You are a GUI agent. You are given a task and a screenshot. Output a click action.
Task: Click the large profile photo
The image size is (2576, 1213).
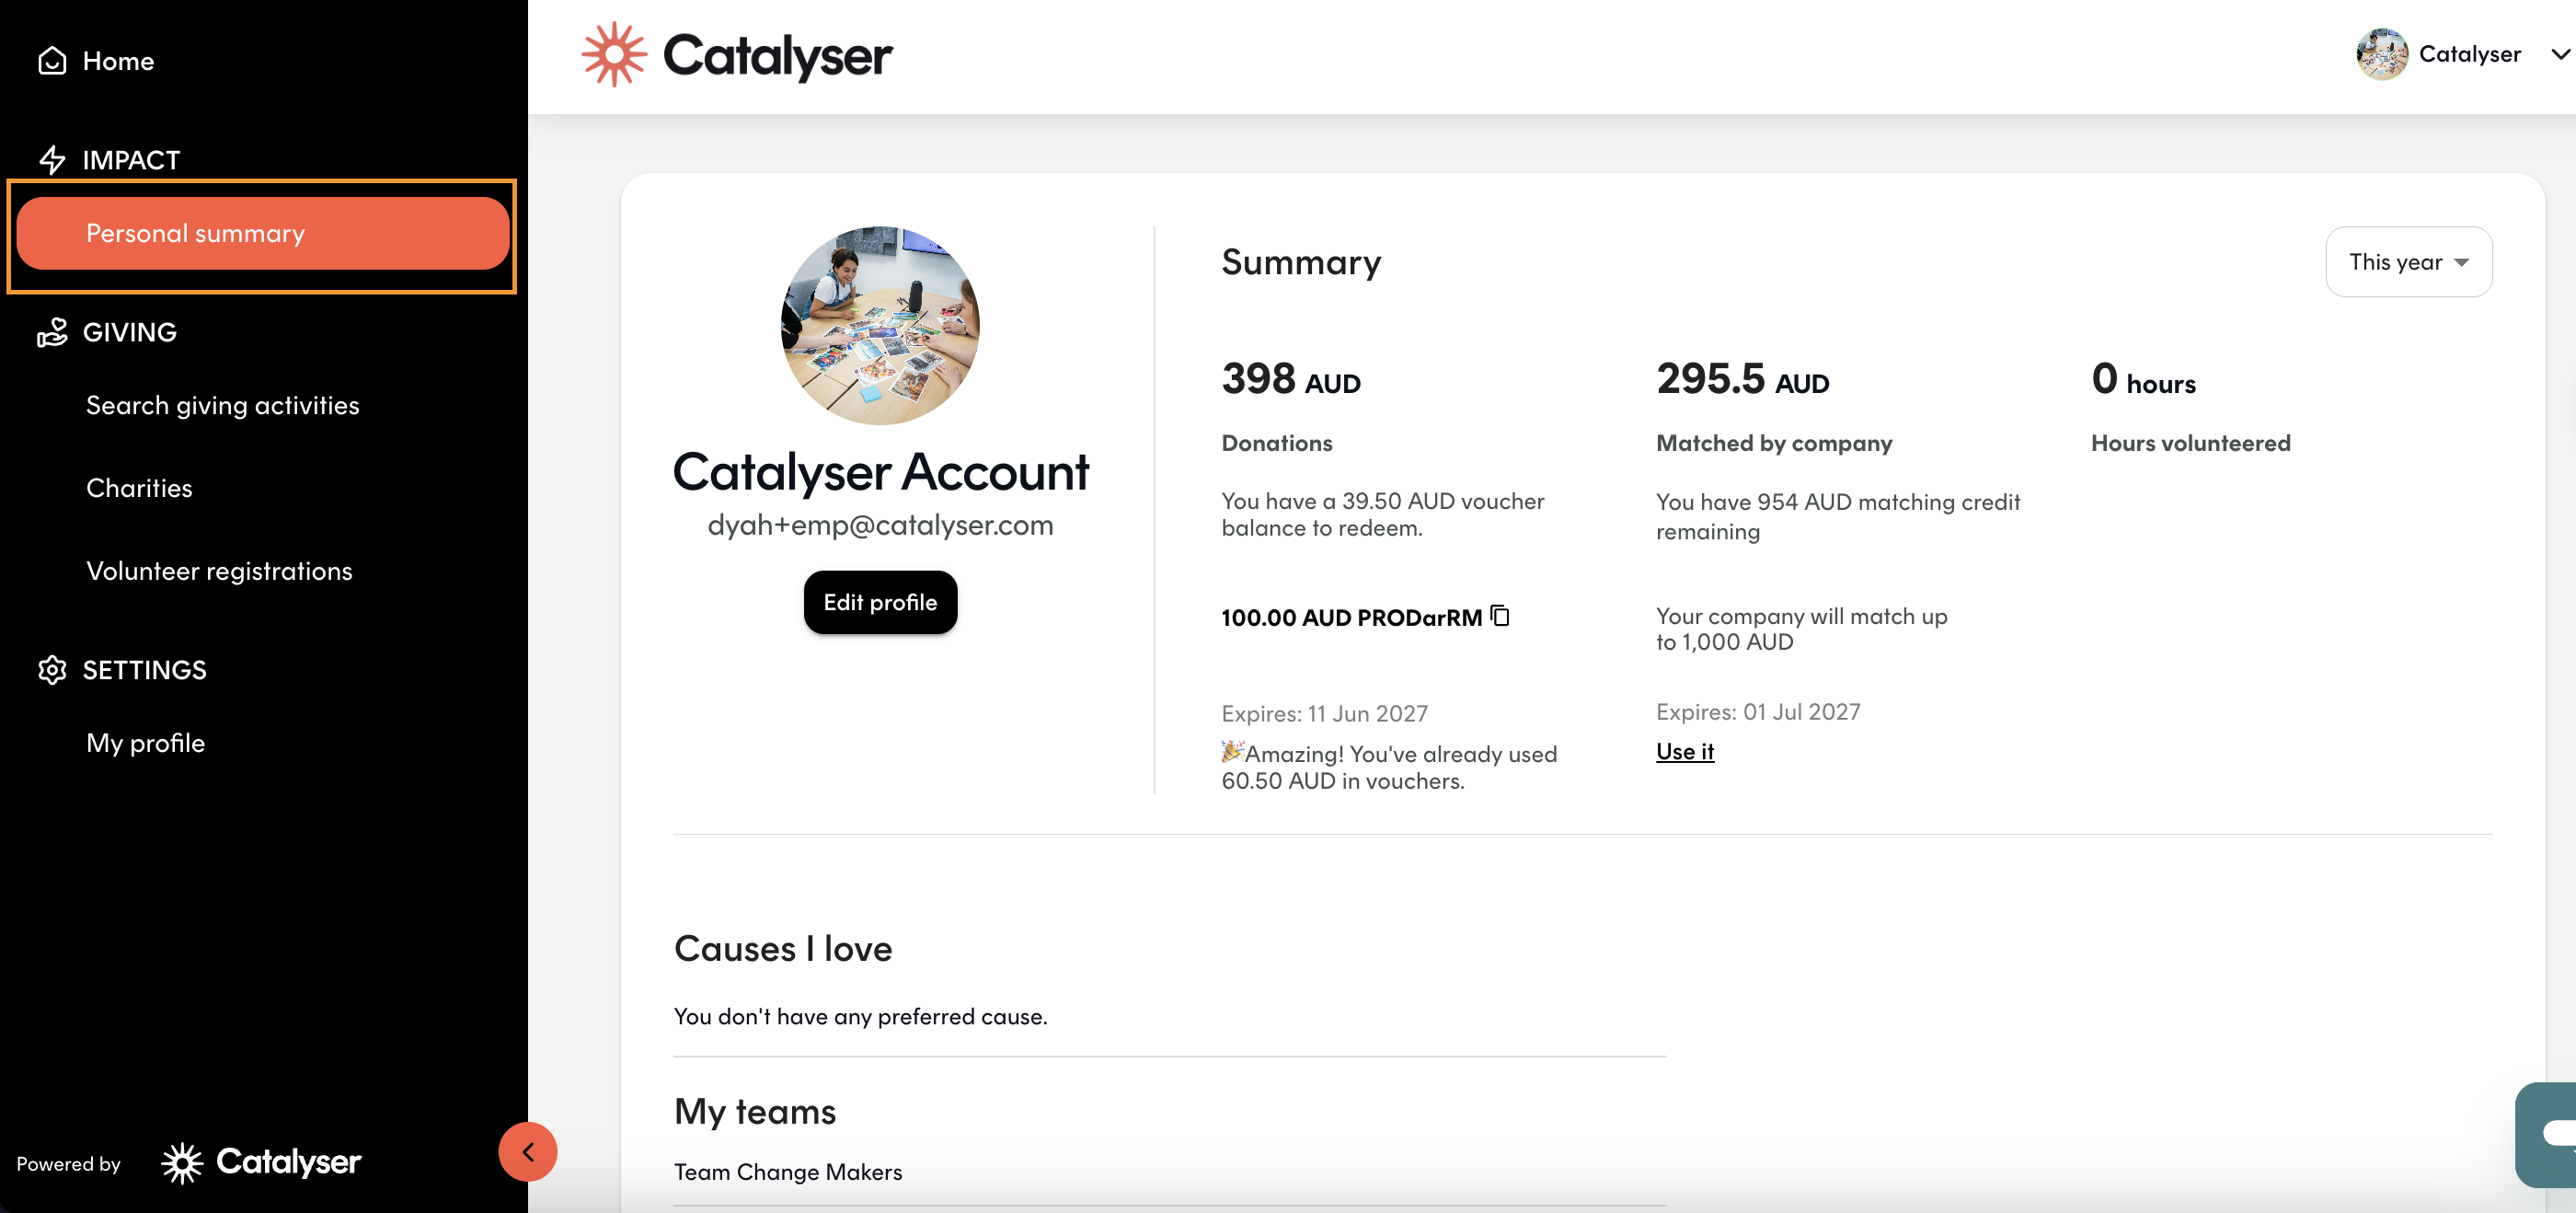(880, 326)
